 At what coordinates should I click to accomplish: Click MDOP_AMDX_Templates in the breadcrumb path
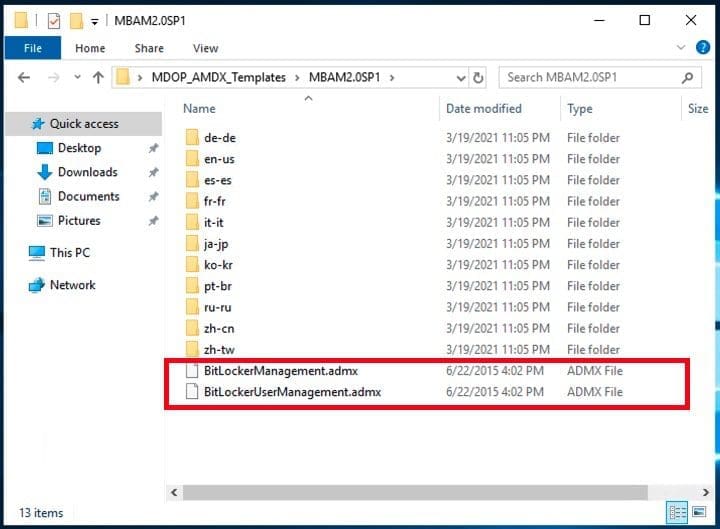click(x=217, y=77)
